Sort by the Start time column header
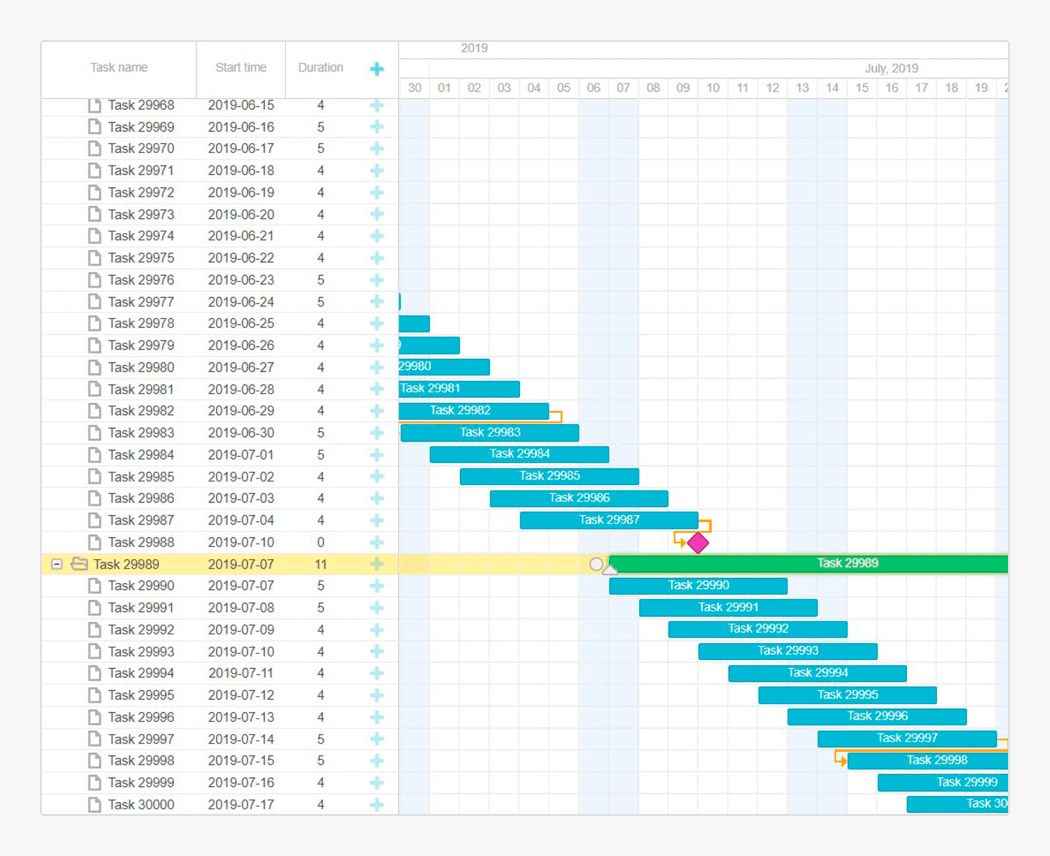 (x=241, y=68)
